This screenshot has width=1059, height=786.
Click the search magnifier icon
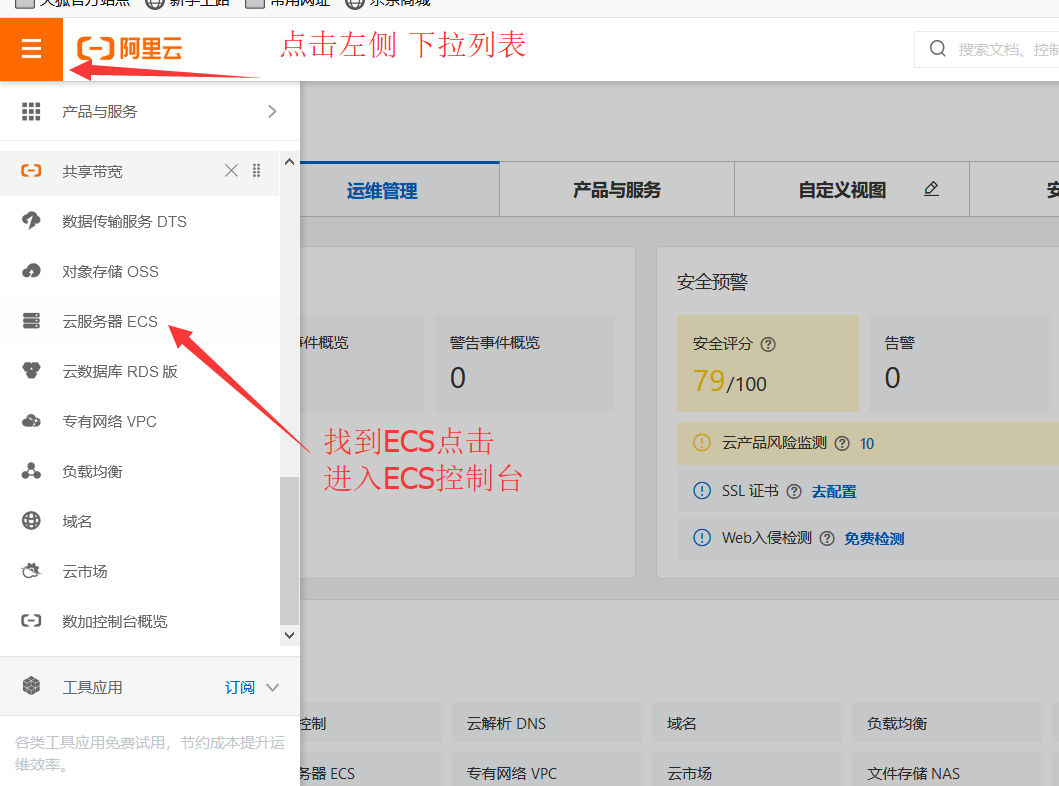click(937, 49)
